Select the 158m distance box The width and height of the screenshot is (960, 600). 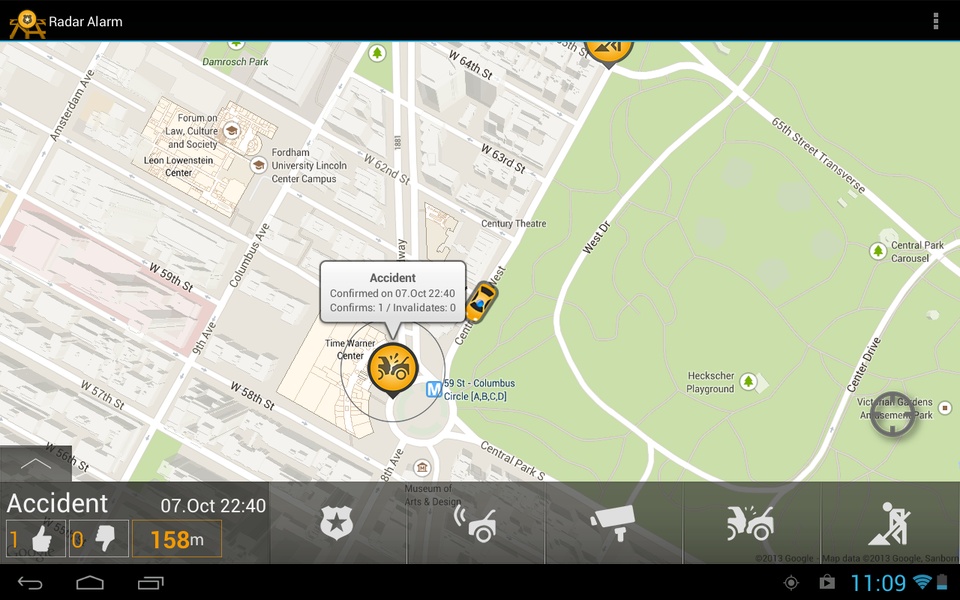[177, 539]
